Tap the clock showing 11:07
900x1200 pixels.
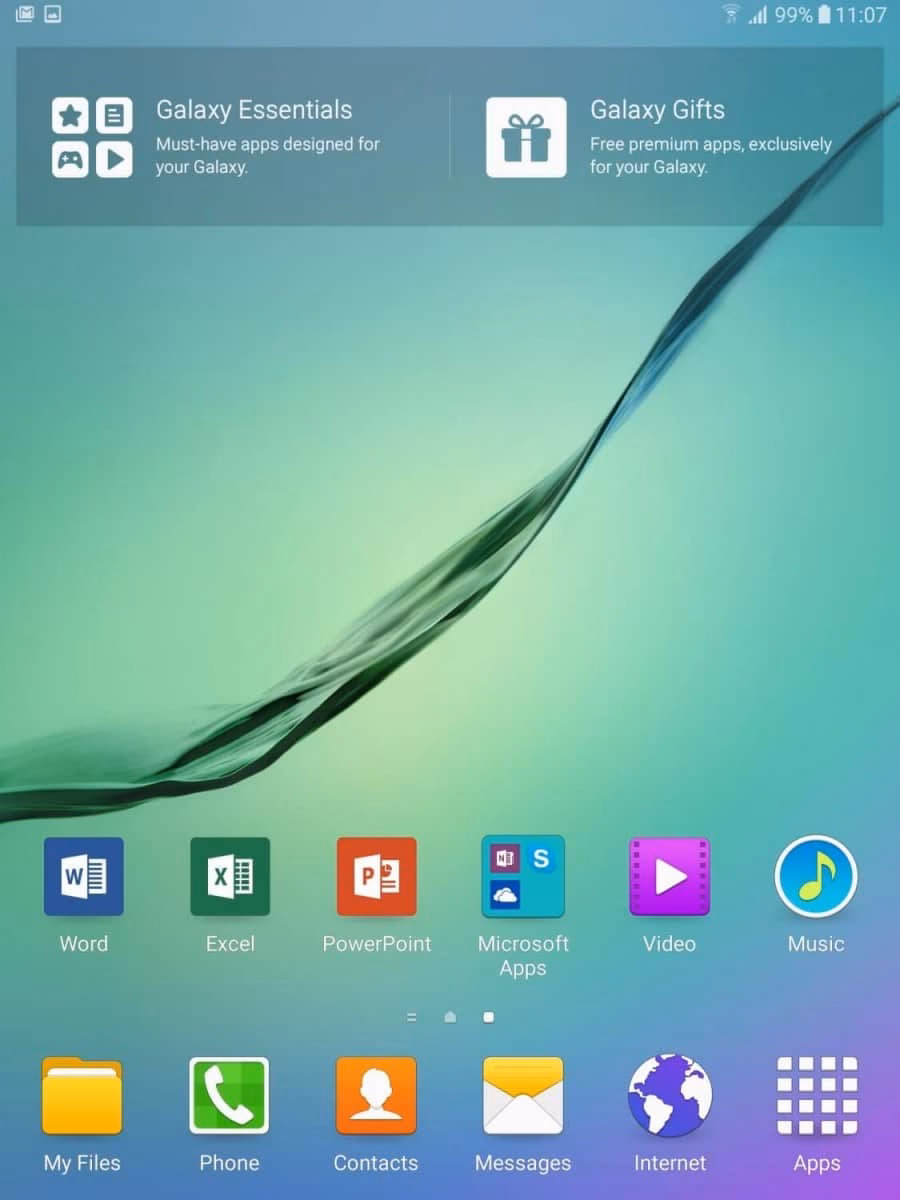click(x=861, y=15)
